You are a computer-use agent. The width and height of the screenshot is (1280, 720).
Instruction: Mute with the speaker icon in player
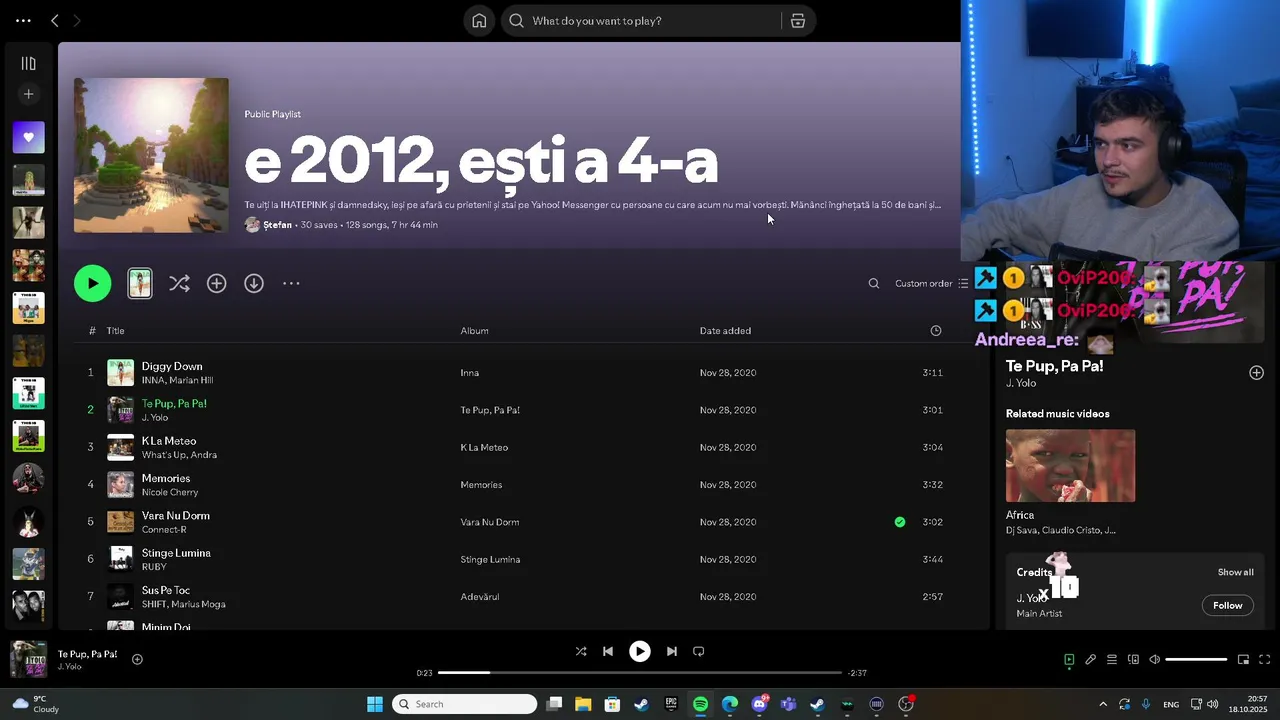(1154, 659)
